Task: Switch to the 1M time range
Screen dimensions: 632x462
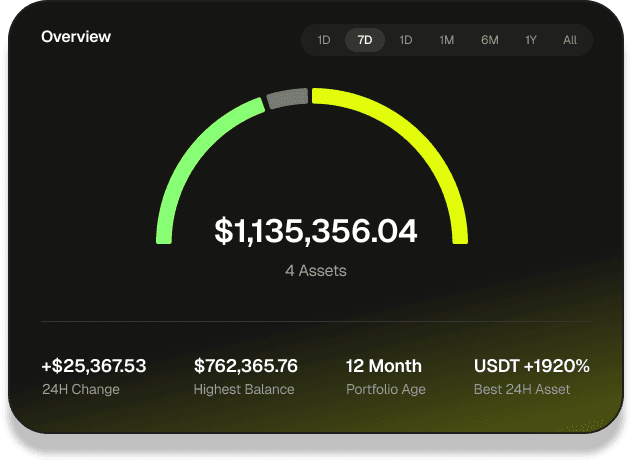Action: pos(447,40)
